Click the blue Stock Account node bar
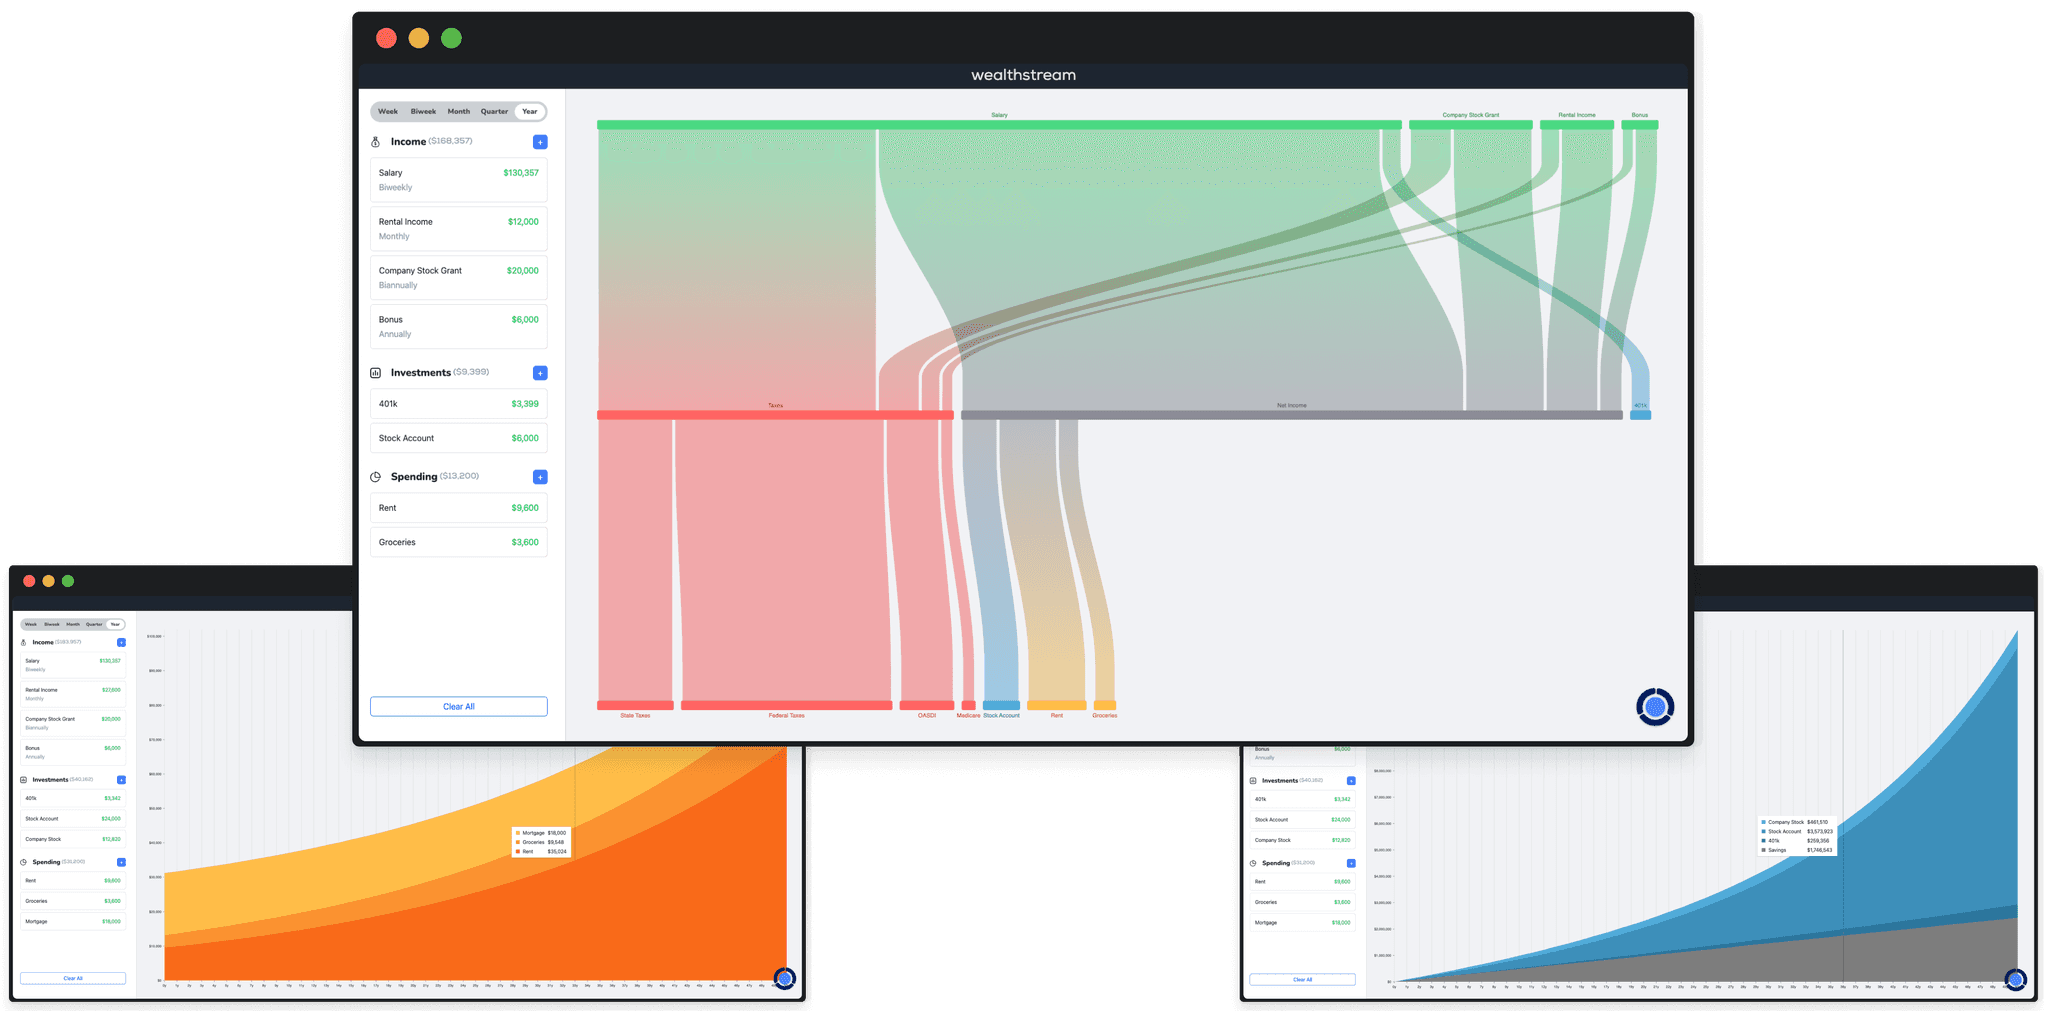Viewport: 2048px width, 1011px height. point(1001,706)
